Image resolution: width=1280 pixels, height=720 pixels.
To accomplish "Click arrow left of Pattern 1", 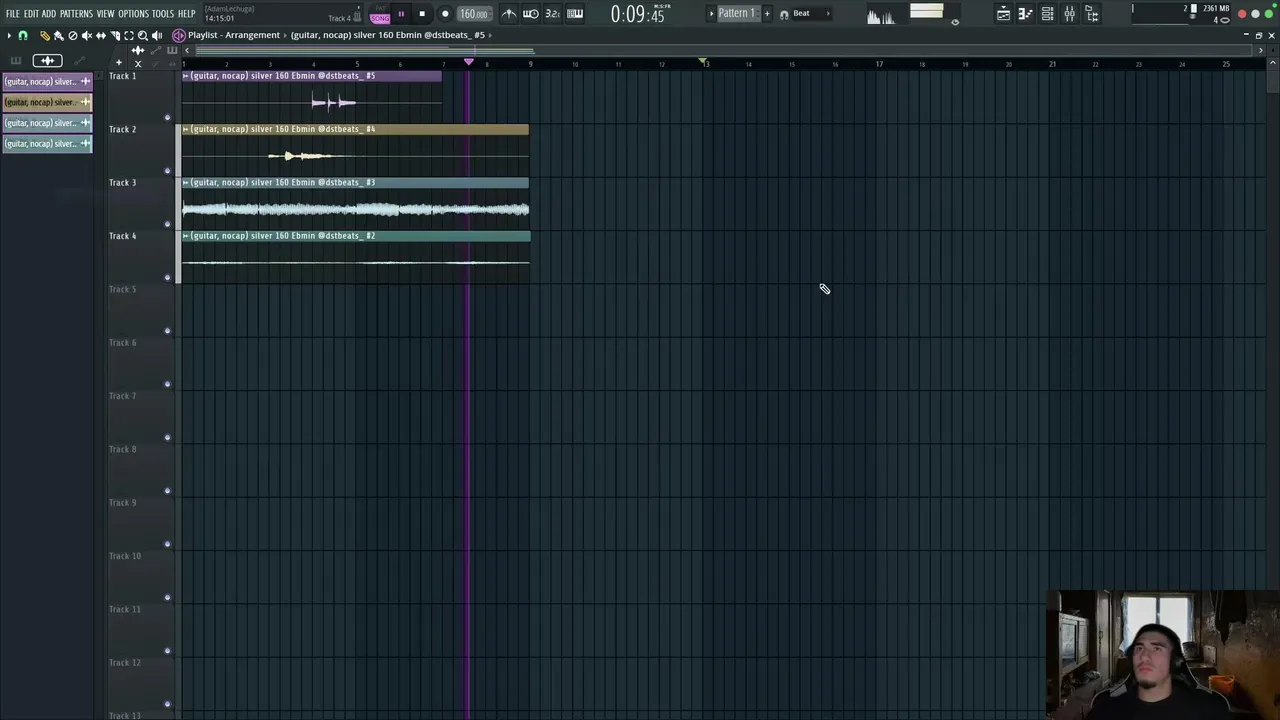I will coord(711,13).
